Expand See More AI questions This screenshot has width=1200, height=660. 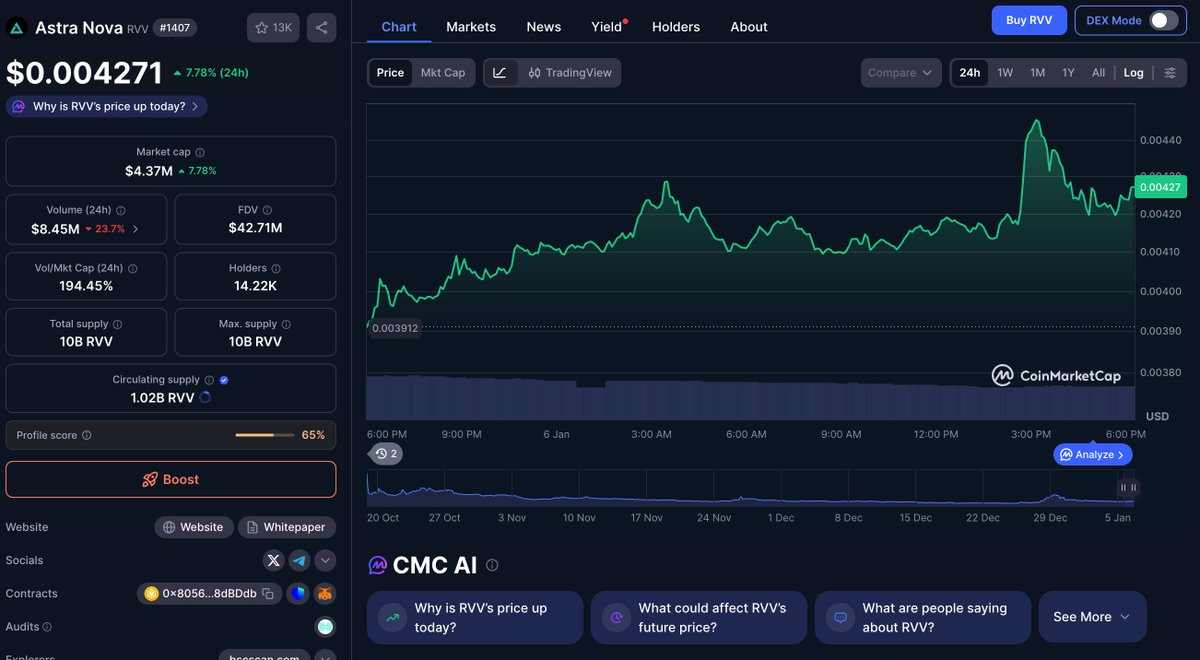[1092, 617]
